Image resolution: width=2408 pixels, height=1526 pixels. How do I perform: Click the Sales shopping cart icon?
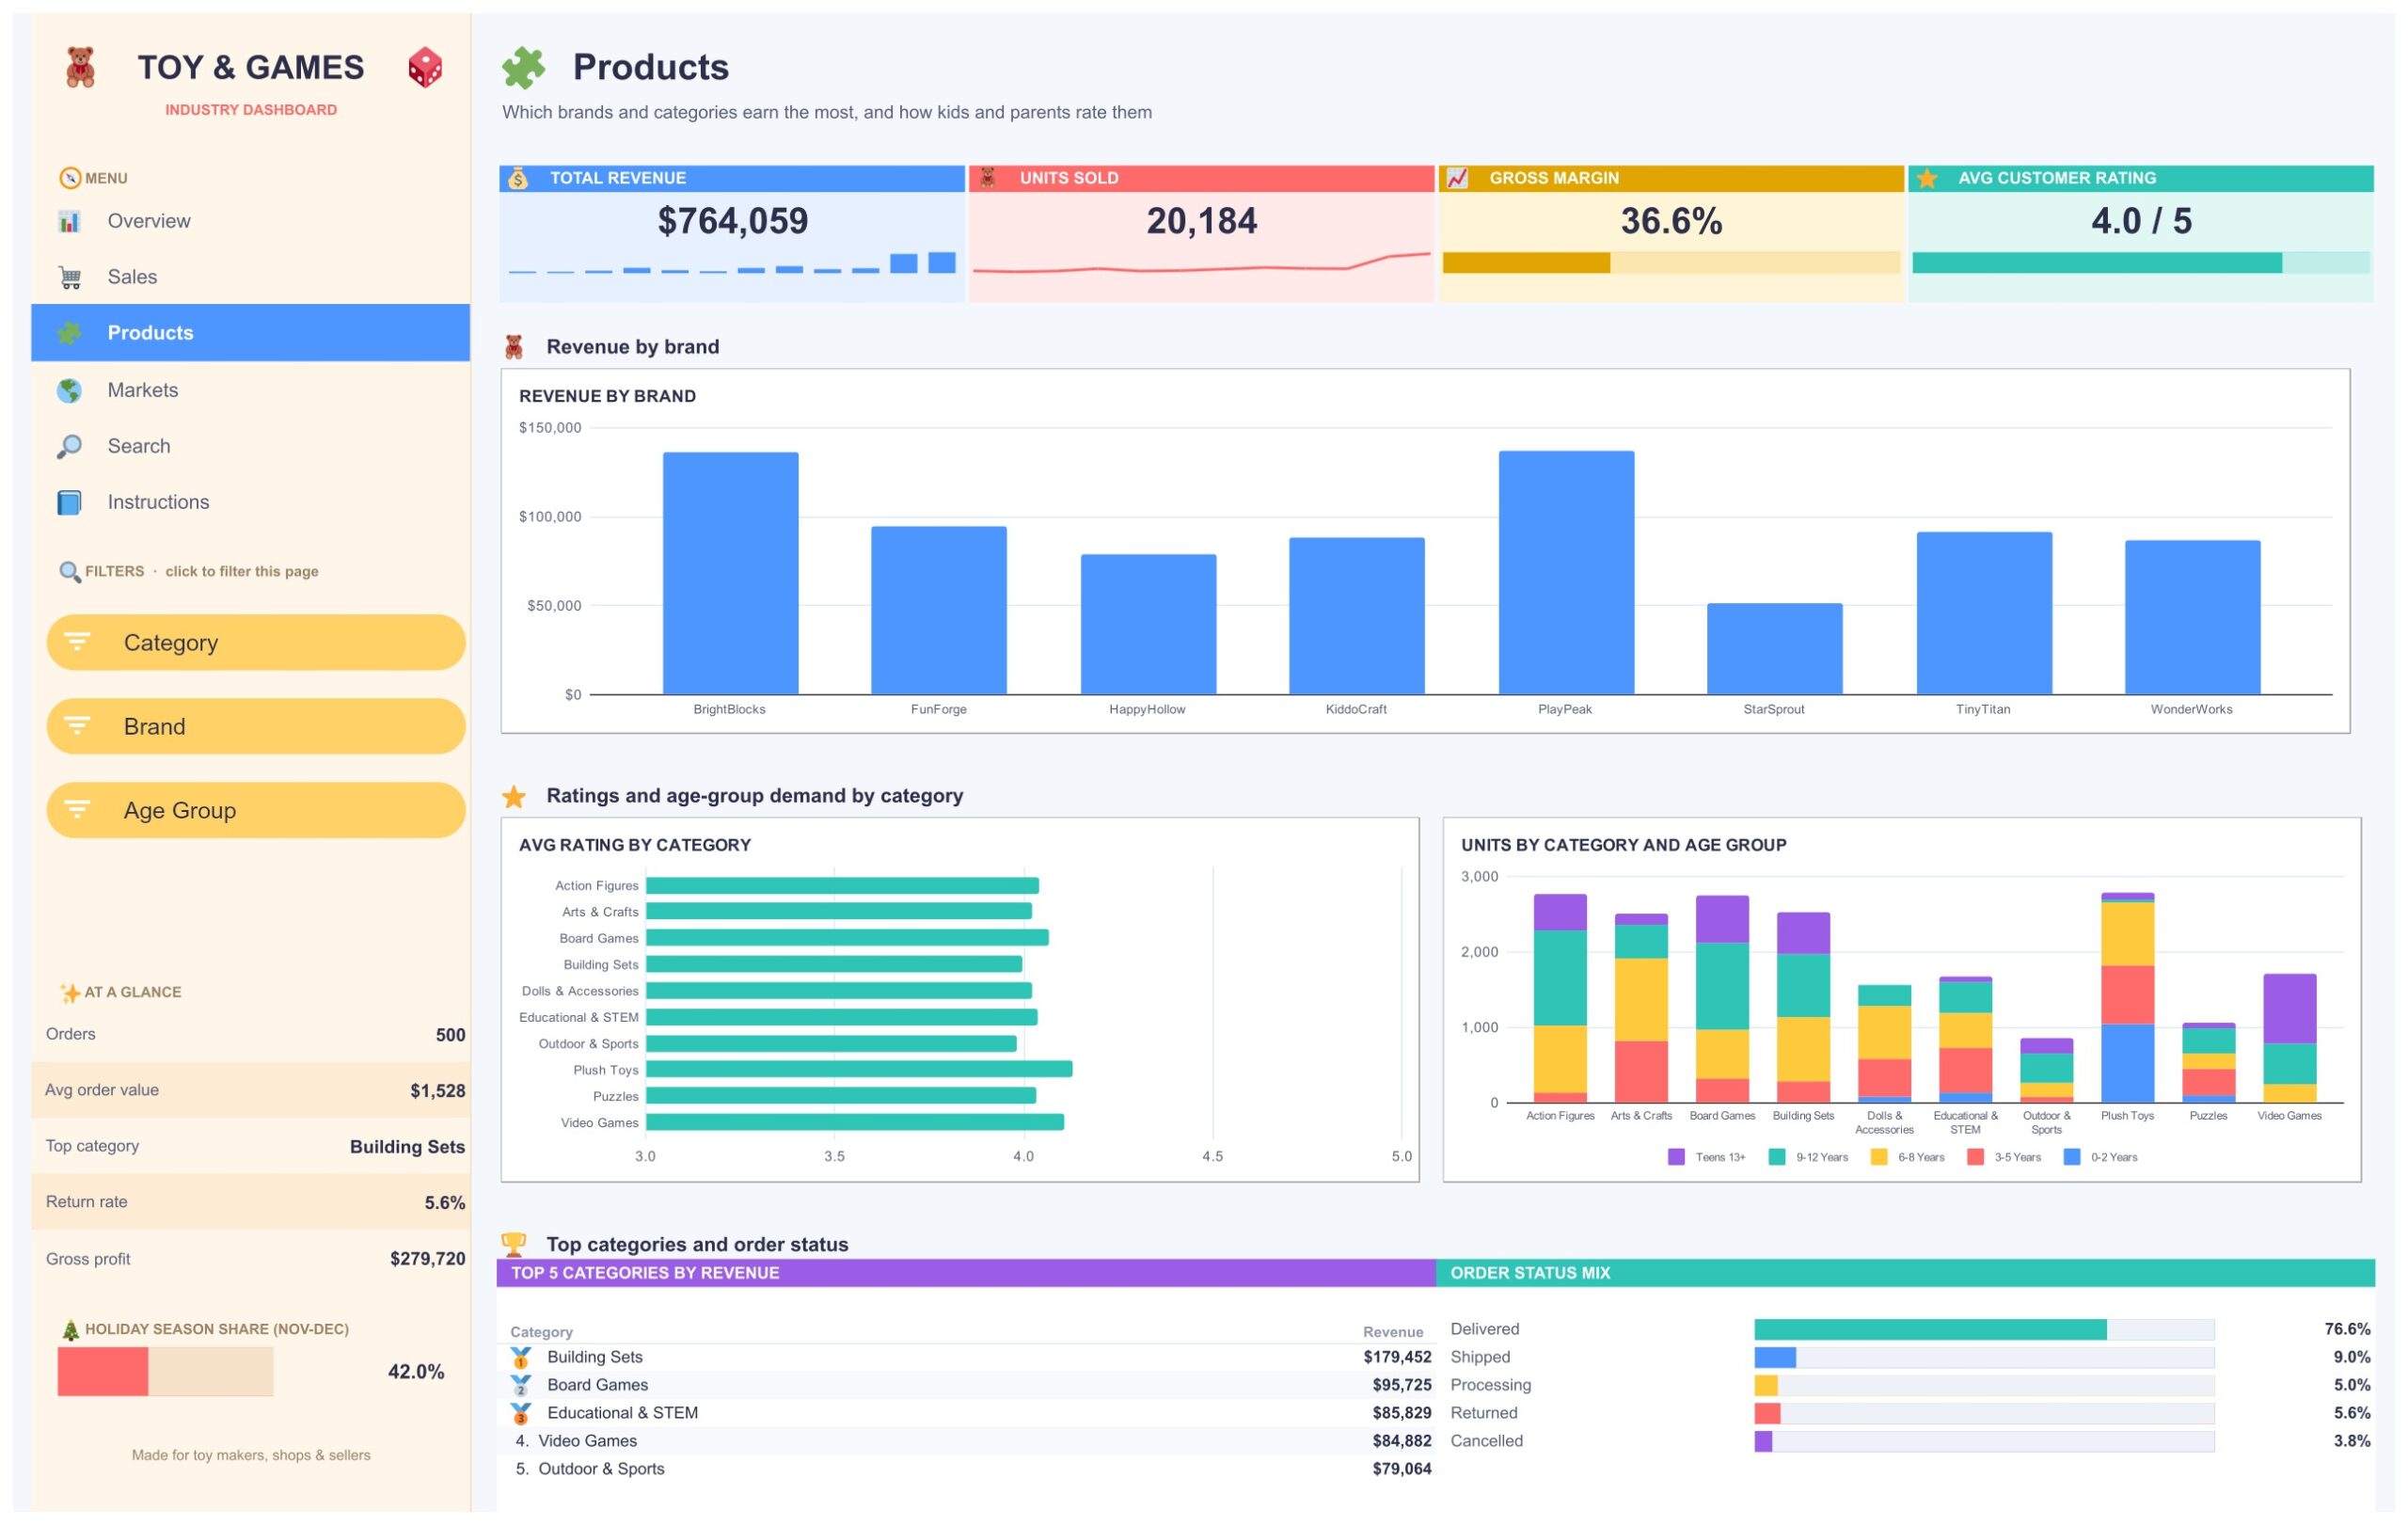point(69,277)
